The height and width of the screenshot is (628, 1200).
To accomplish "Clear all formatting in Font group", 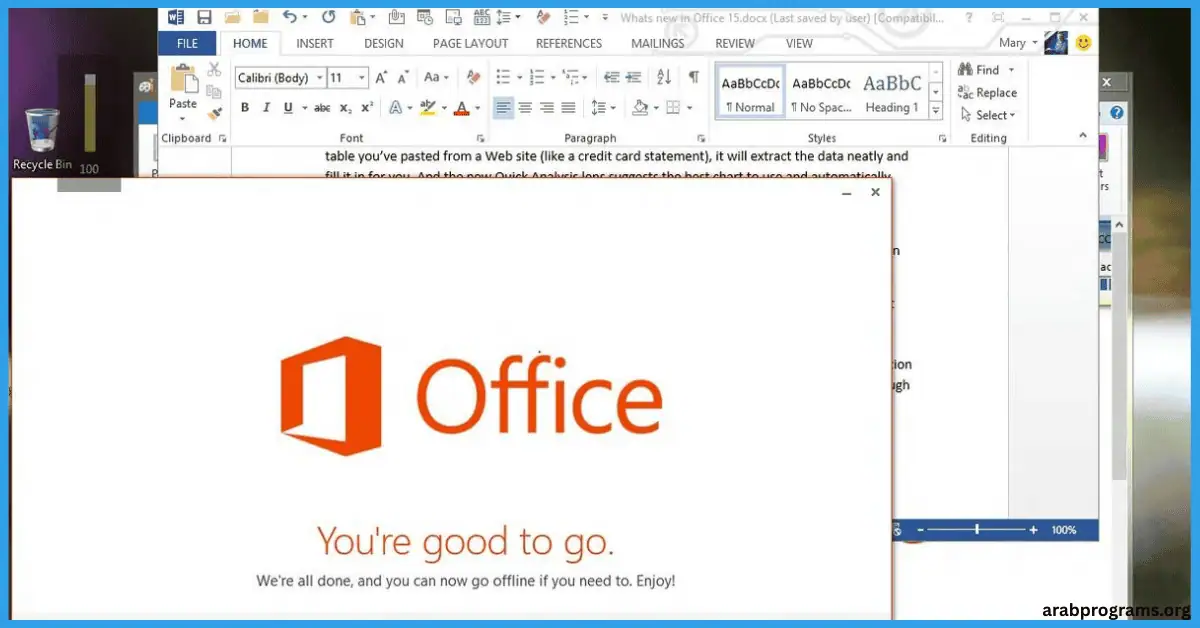I will (474, 77).
